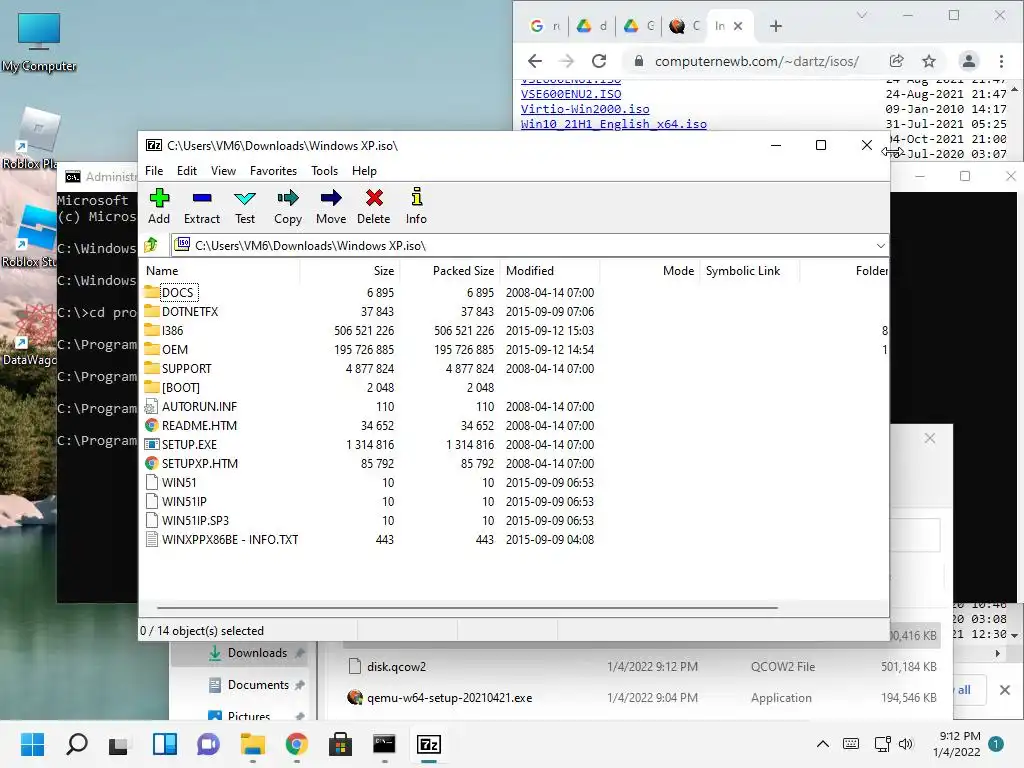Select the README.HTM Chrome file icon
1024x768 pixels.
point(152,425)
